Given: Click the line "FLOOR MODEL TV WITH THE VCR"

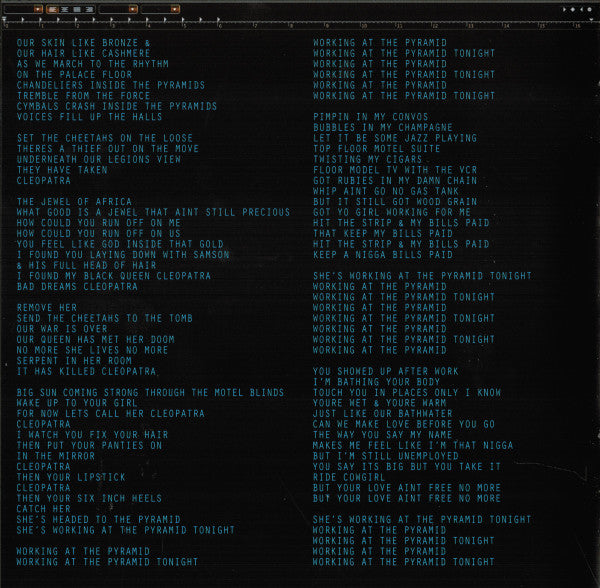Looking at the screenshot, I should coord(395,169).
